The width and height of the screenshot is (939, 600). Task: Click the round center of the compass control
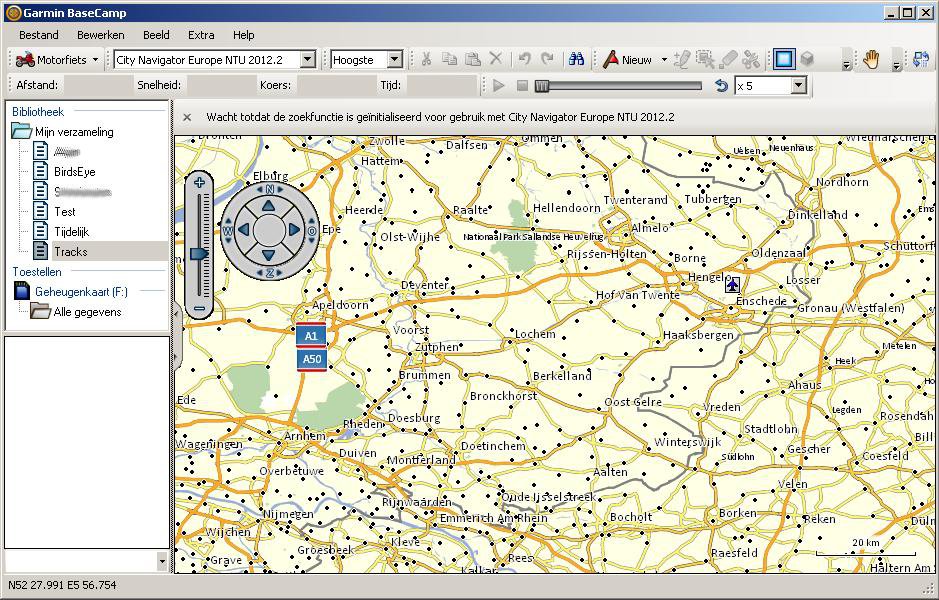(269, 230)
